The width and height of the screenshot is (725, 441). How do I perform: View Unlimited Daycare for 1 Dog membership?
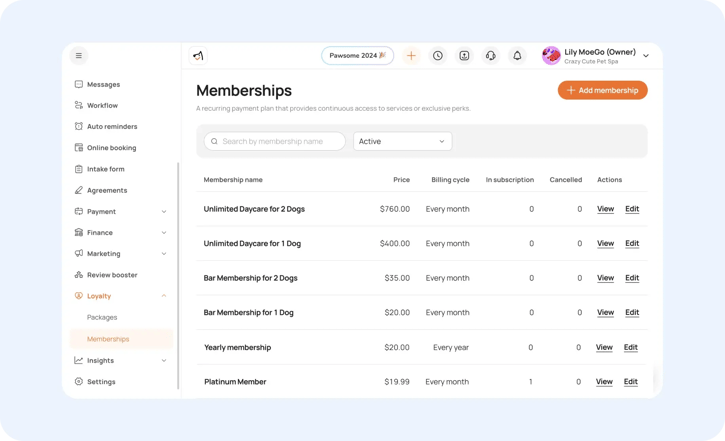pyautogui.click(x=605, y=243)
